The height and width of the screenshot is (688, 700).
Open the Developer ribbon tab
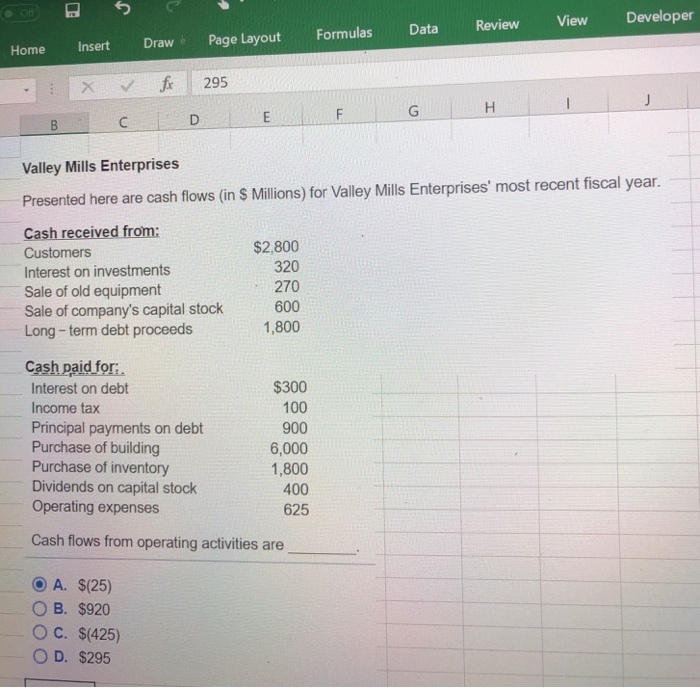[x=660, y=17]
